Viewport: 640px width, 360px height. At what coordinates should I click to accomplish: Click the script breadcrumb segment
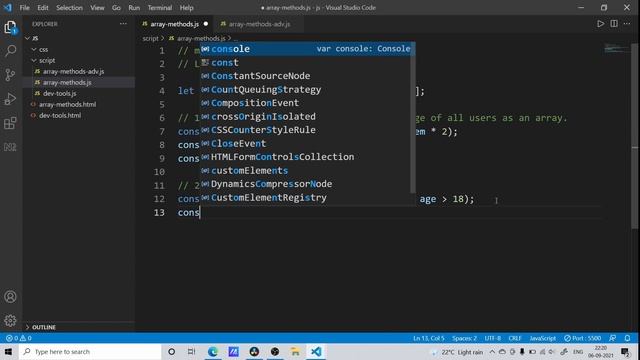(x=150, y=38)
